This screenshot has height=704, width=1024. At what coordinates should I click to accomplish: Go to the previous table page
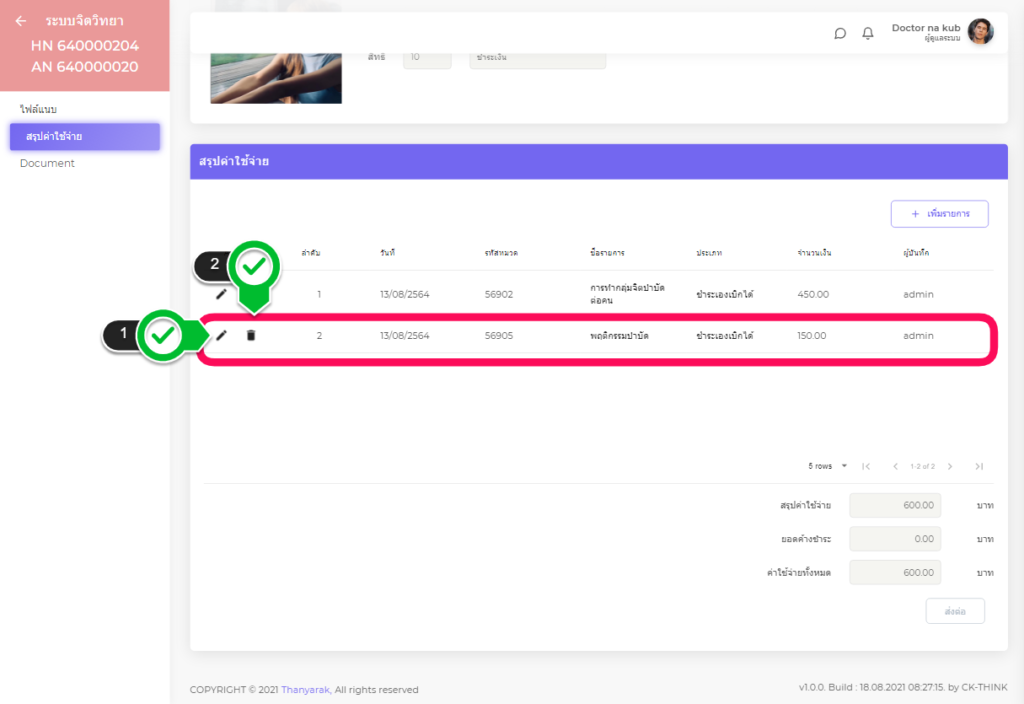pyautogui.click(x=895, y=466)
